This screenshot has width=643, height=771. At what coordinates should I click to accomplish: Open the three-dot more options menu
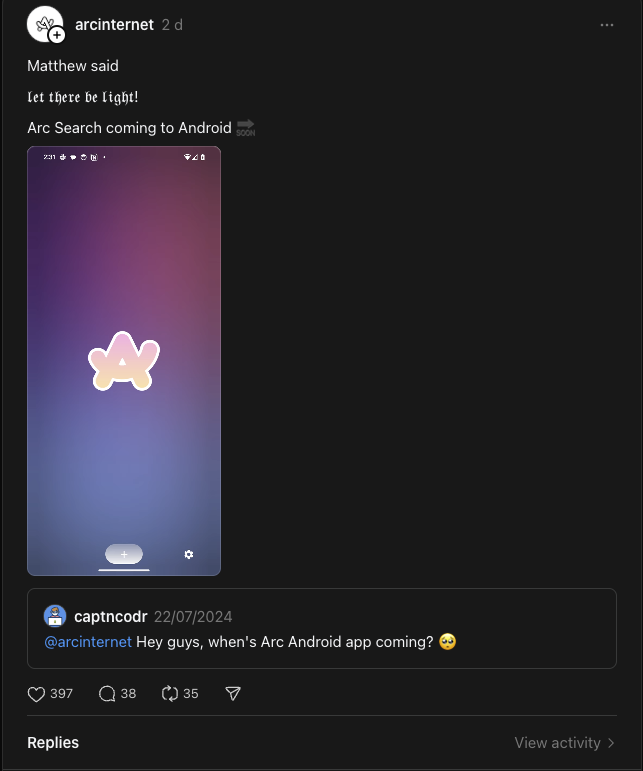(607, 25)
